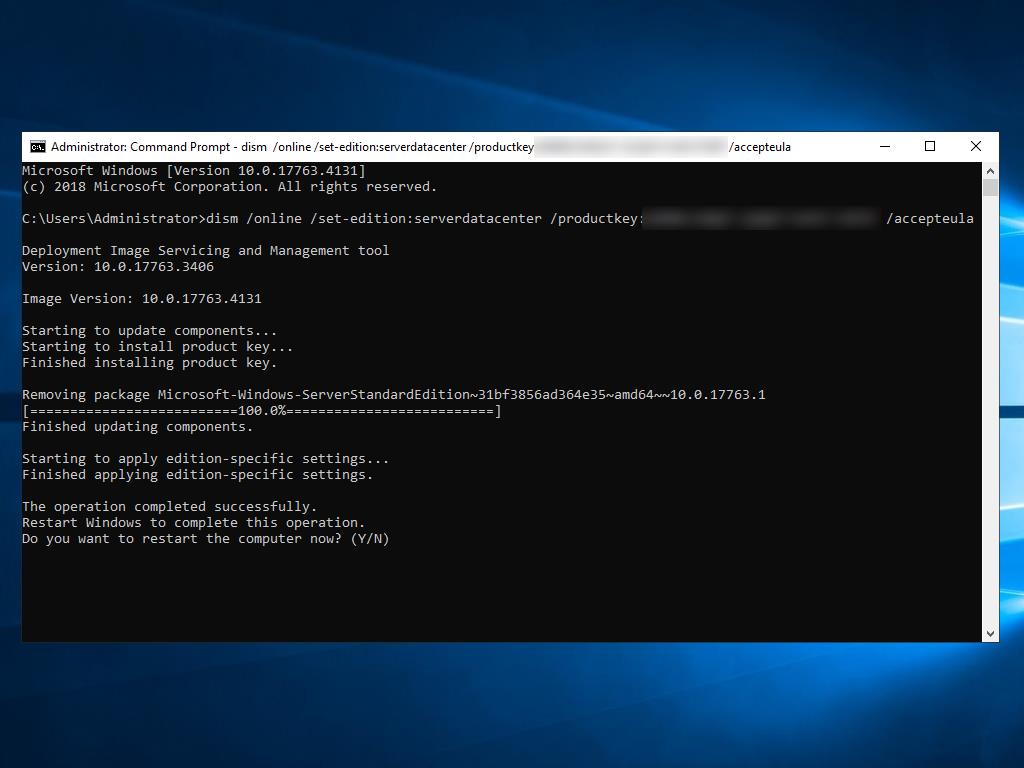1024x768 pixels.
Task: Close the Command Prompt window
Action: 976,147
